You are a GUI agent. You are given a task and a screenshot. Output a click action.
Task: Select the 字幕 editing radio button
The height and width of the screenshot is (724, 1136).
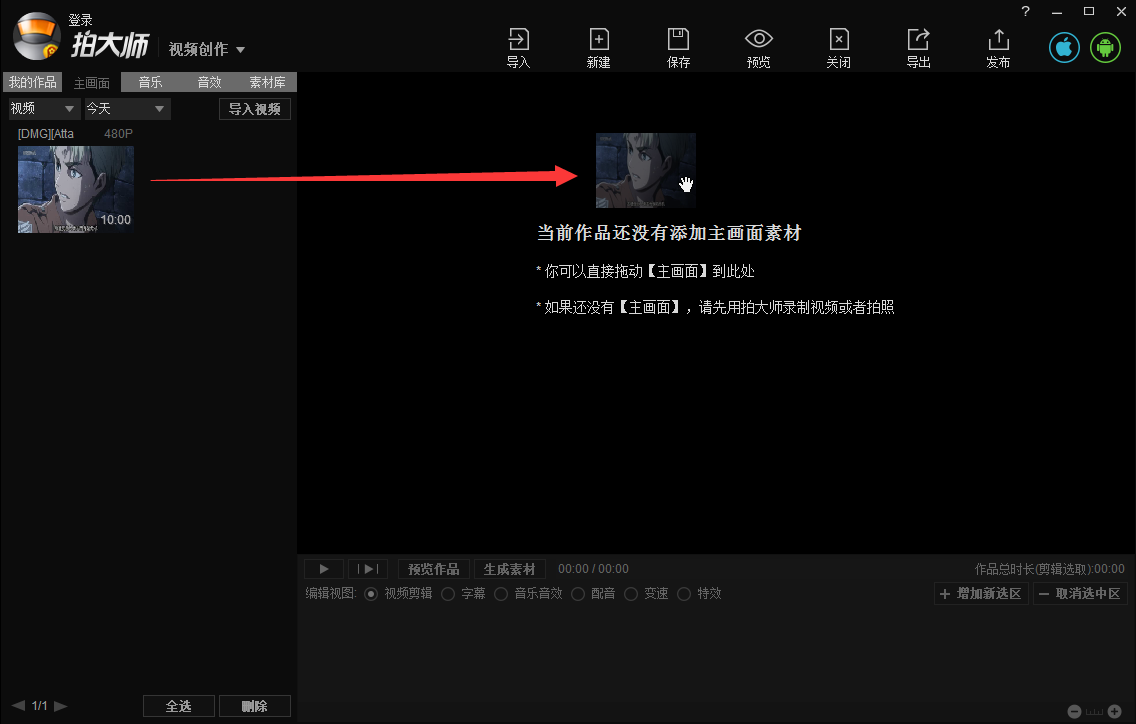tap(447, 593)
